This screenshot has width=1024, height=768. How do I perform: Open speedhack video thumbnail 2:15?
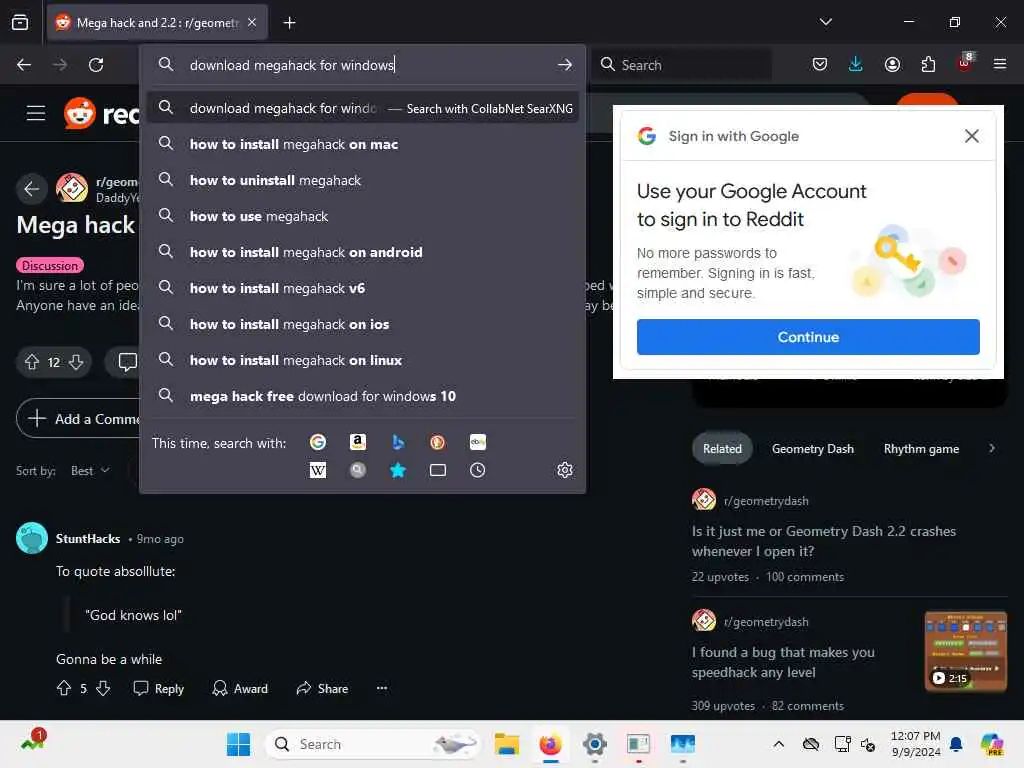pos(965,651)
